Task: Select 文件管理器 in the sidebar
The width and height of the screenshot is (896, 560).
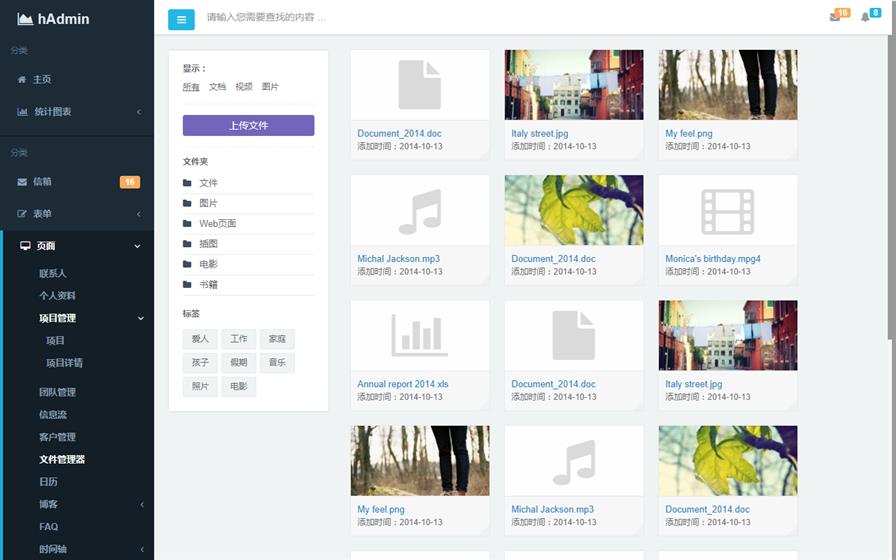Action: 62,459
